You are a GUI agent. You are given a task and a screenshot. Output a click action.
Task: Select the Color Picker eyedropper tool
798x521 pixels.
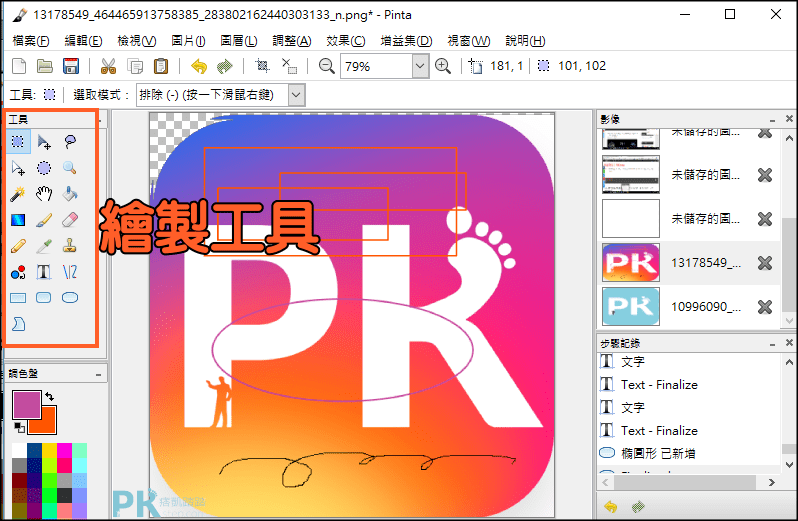[x=44, y=246]
